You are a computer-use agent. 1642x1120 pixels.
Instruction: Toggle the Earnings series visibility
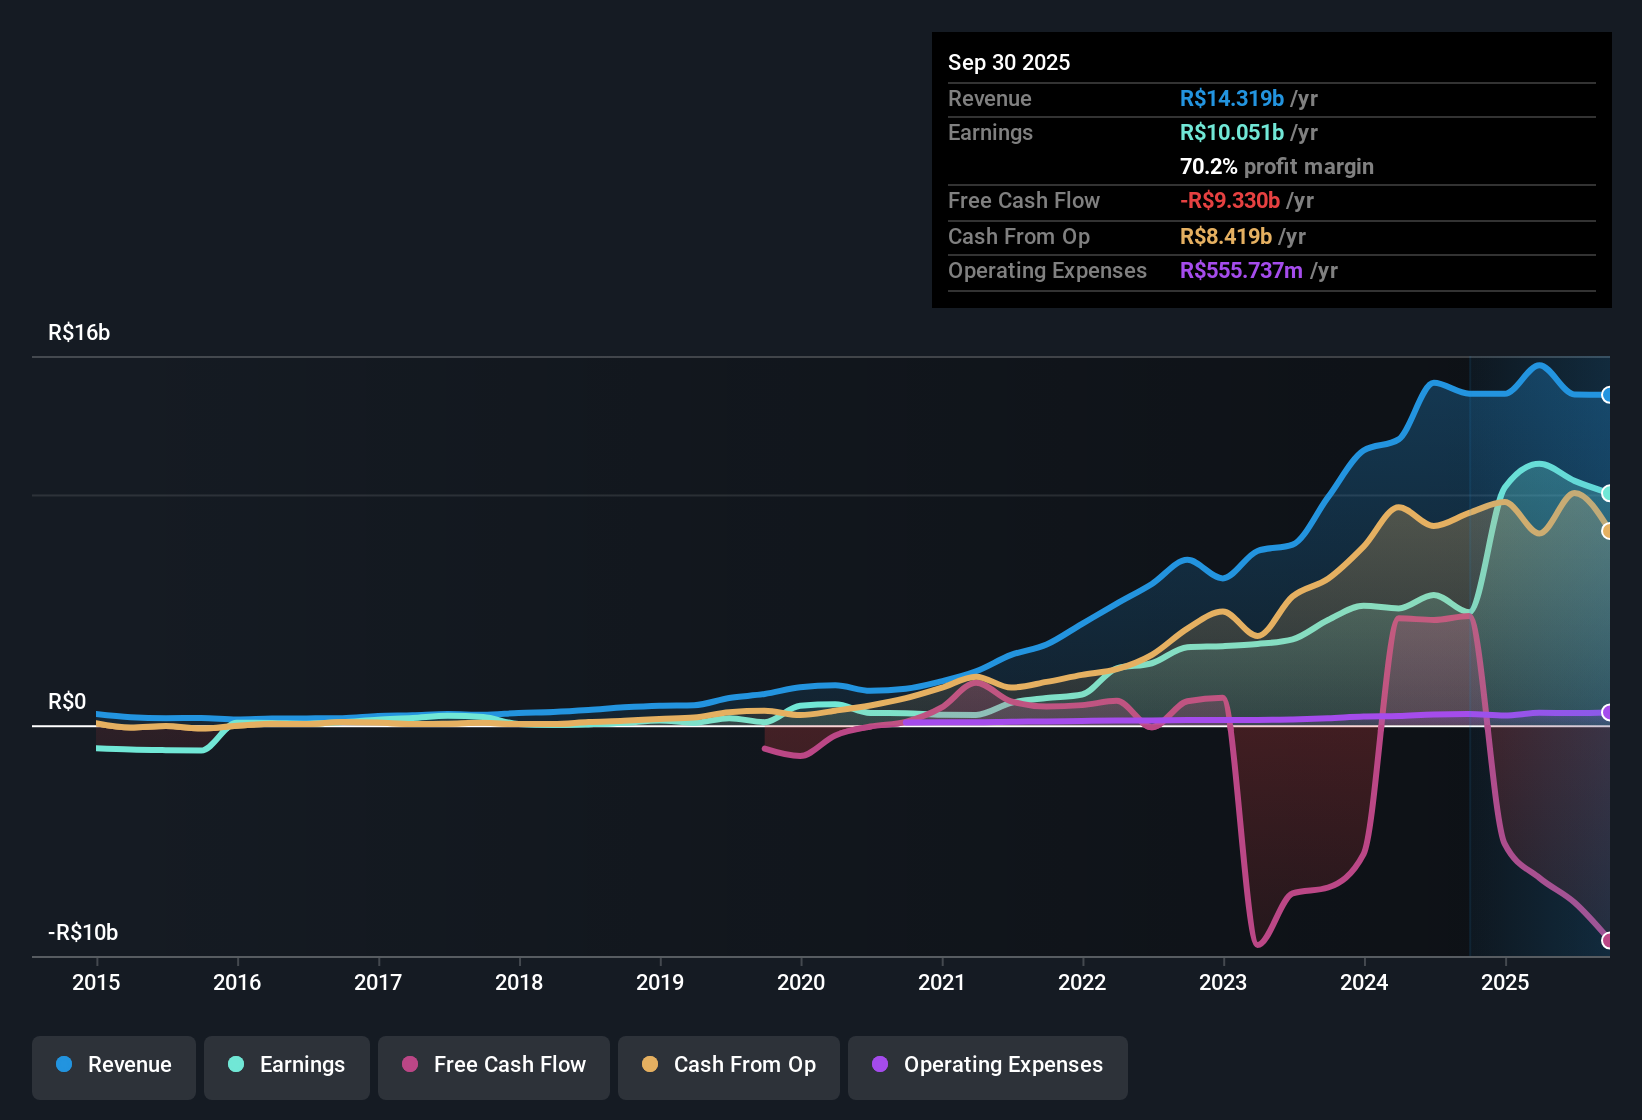coord(286,1065)
